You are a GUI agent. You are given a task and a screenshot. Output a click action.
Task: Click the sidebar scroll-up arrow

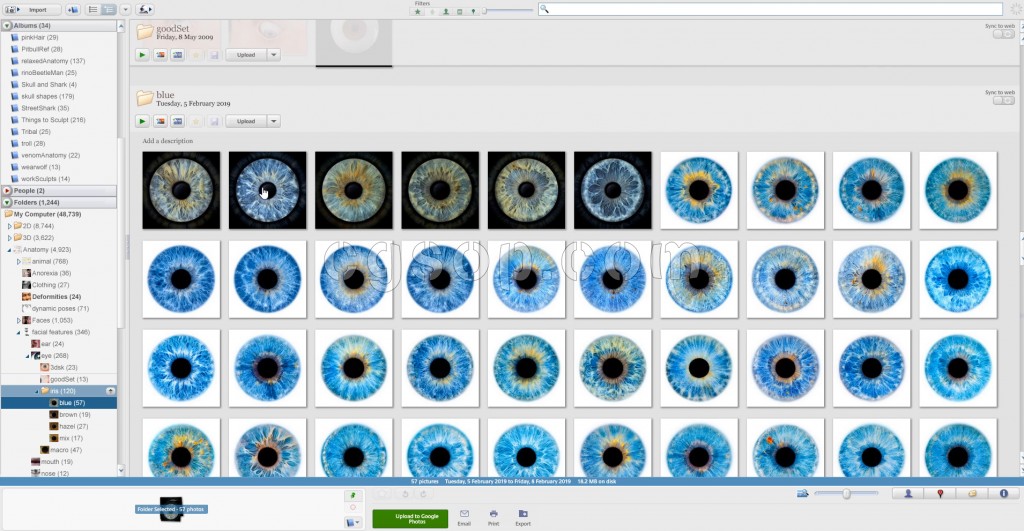click(x=121, y=25)
